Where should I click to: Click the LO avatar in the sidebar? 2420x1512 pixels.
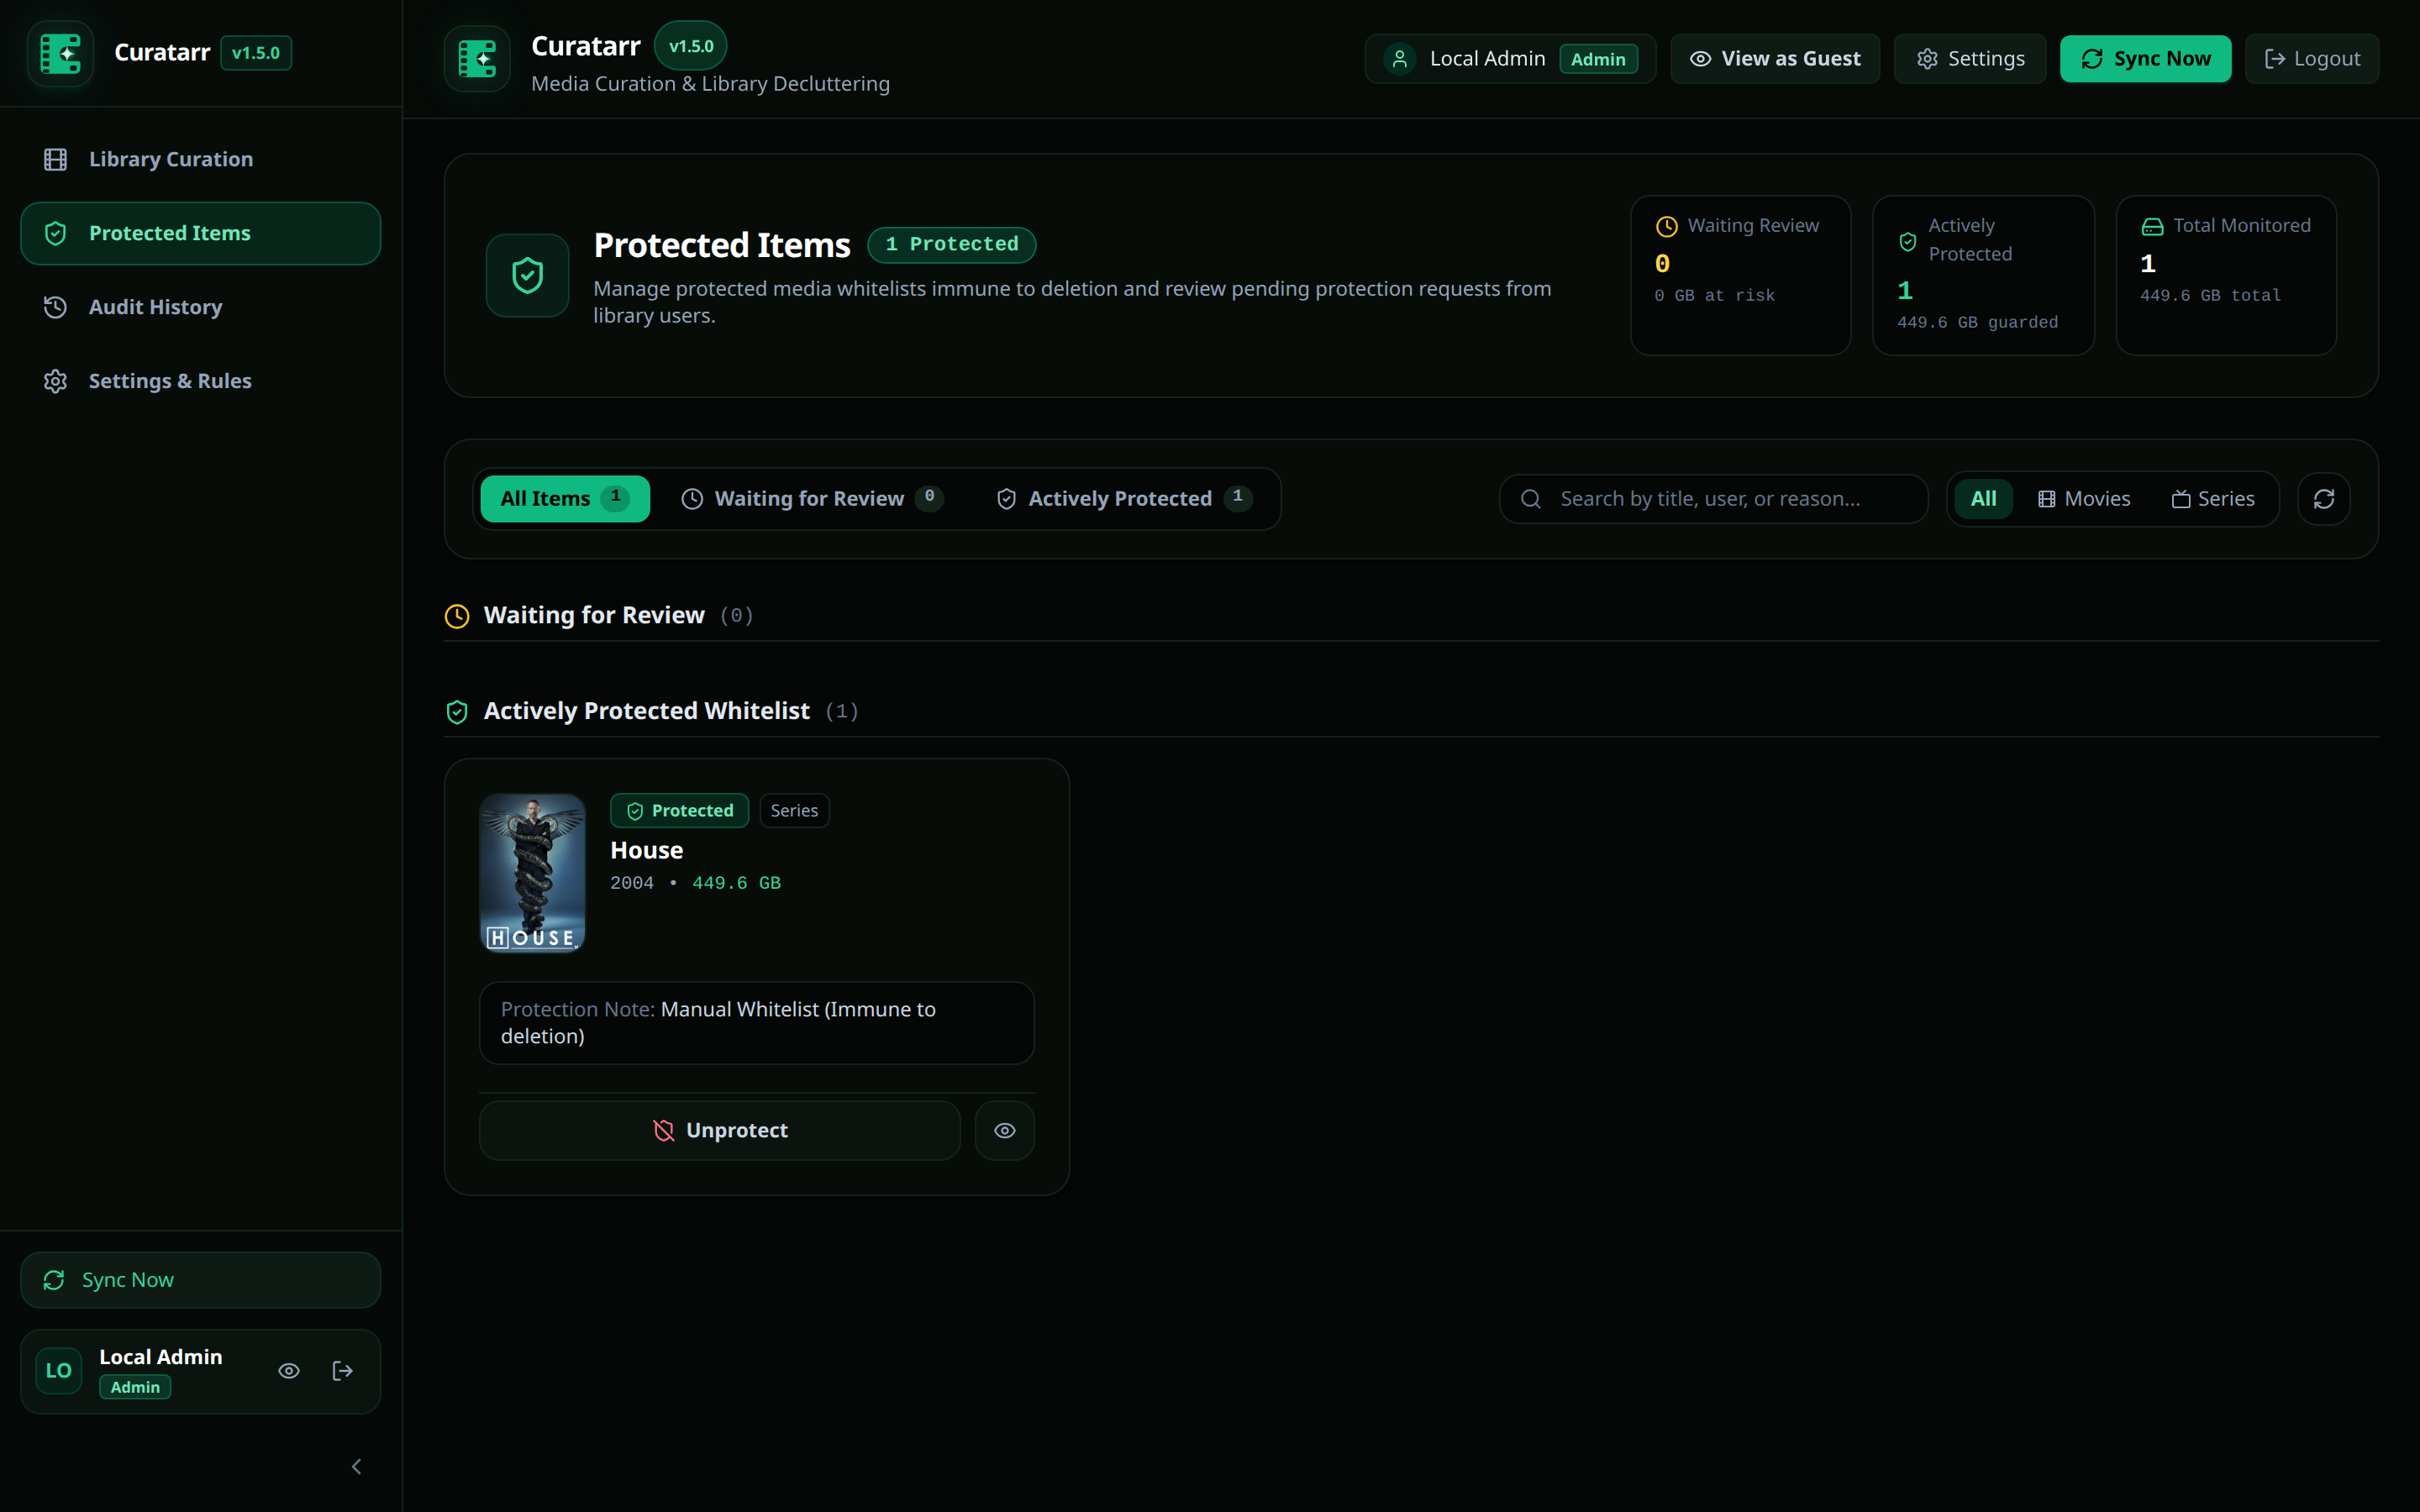click(59, 1371)
